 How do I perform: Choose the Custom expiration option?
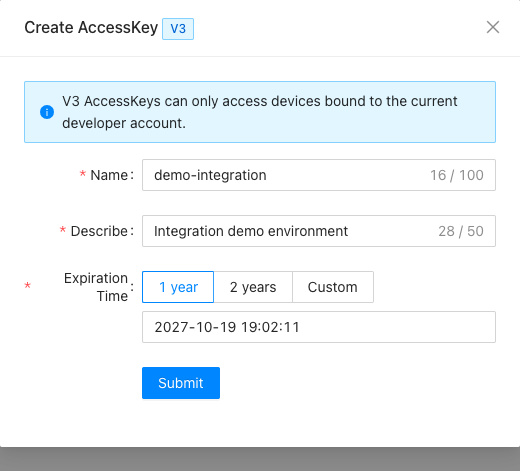[x=333, y=287]
